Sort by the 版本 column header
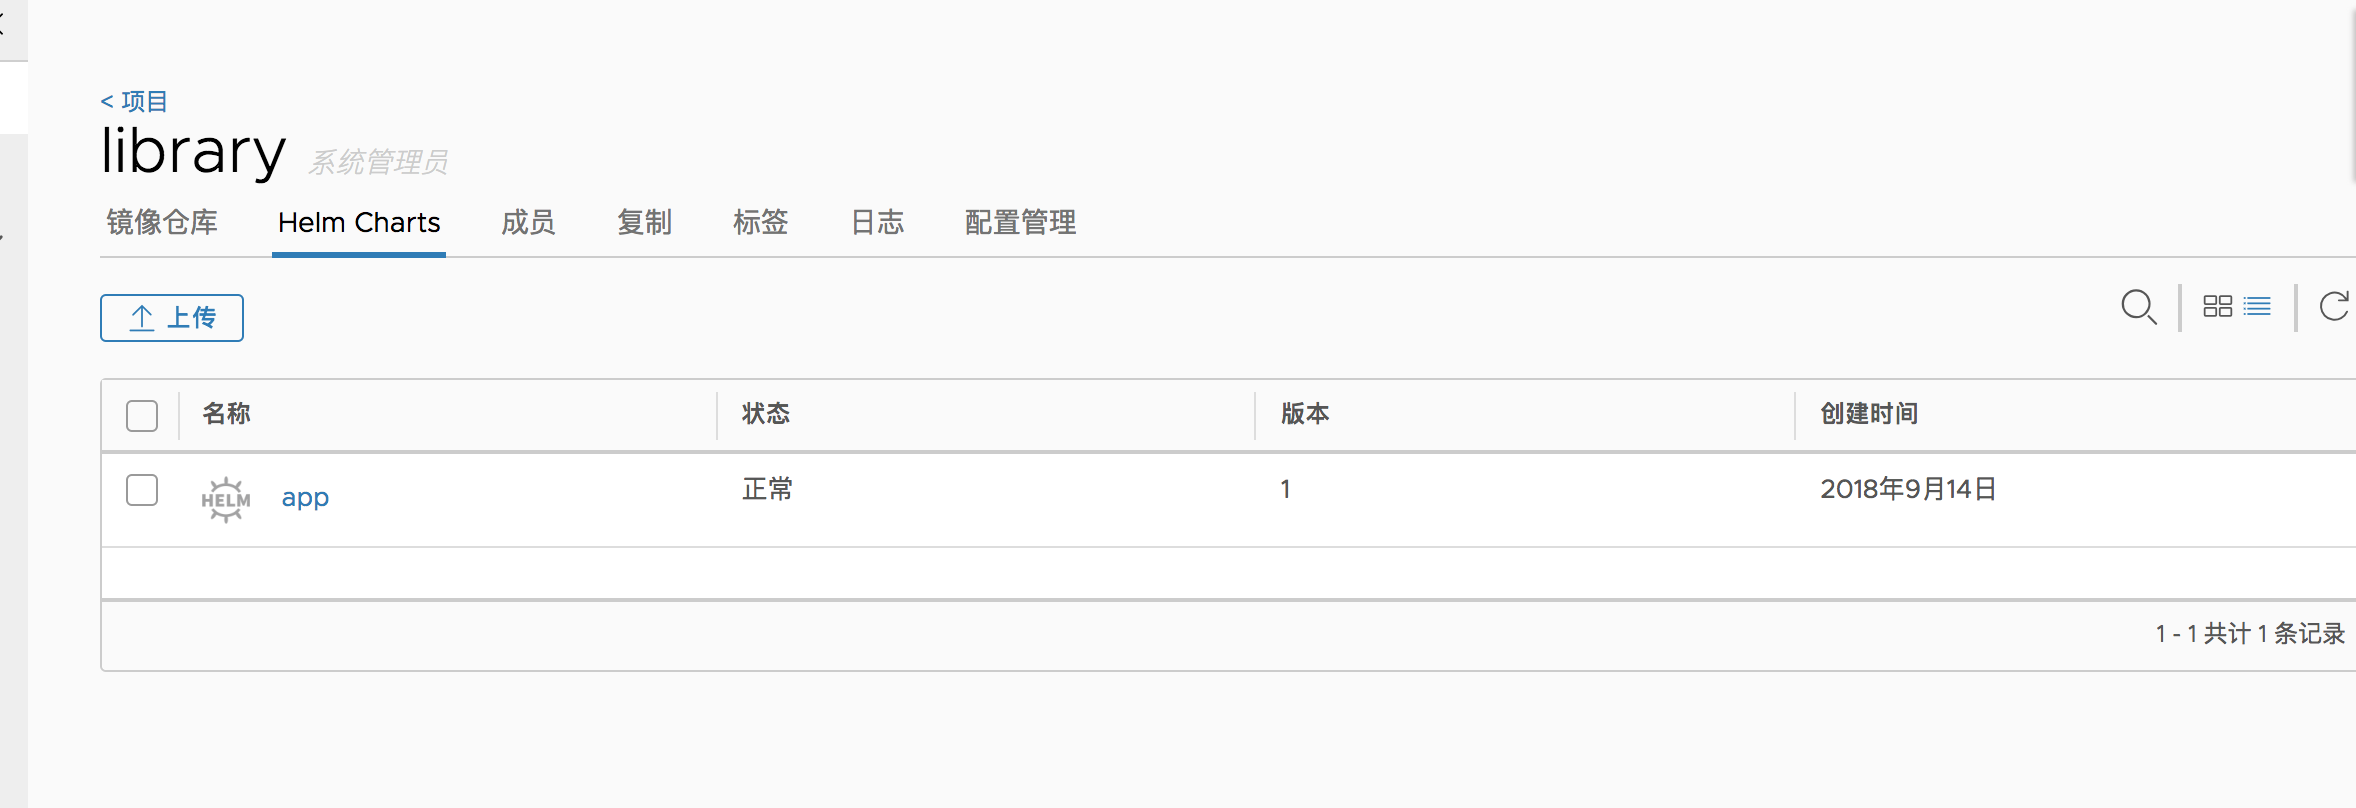 [1305, 414]
